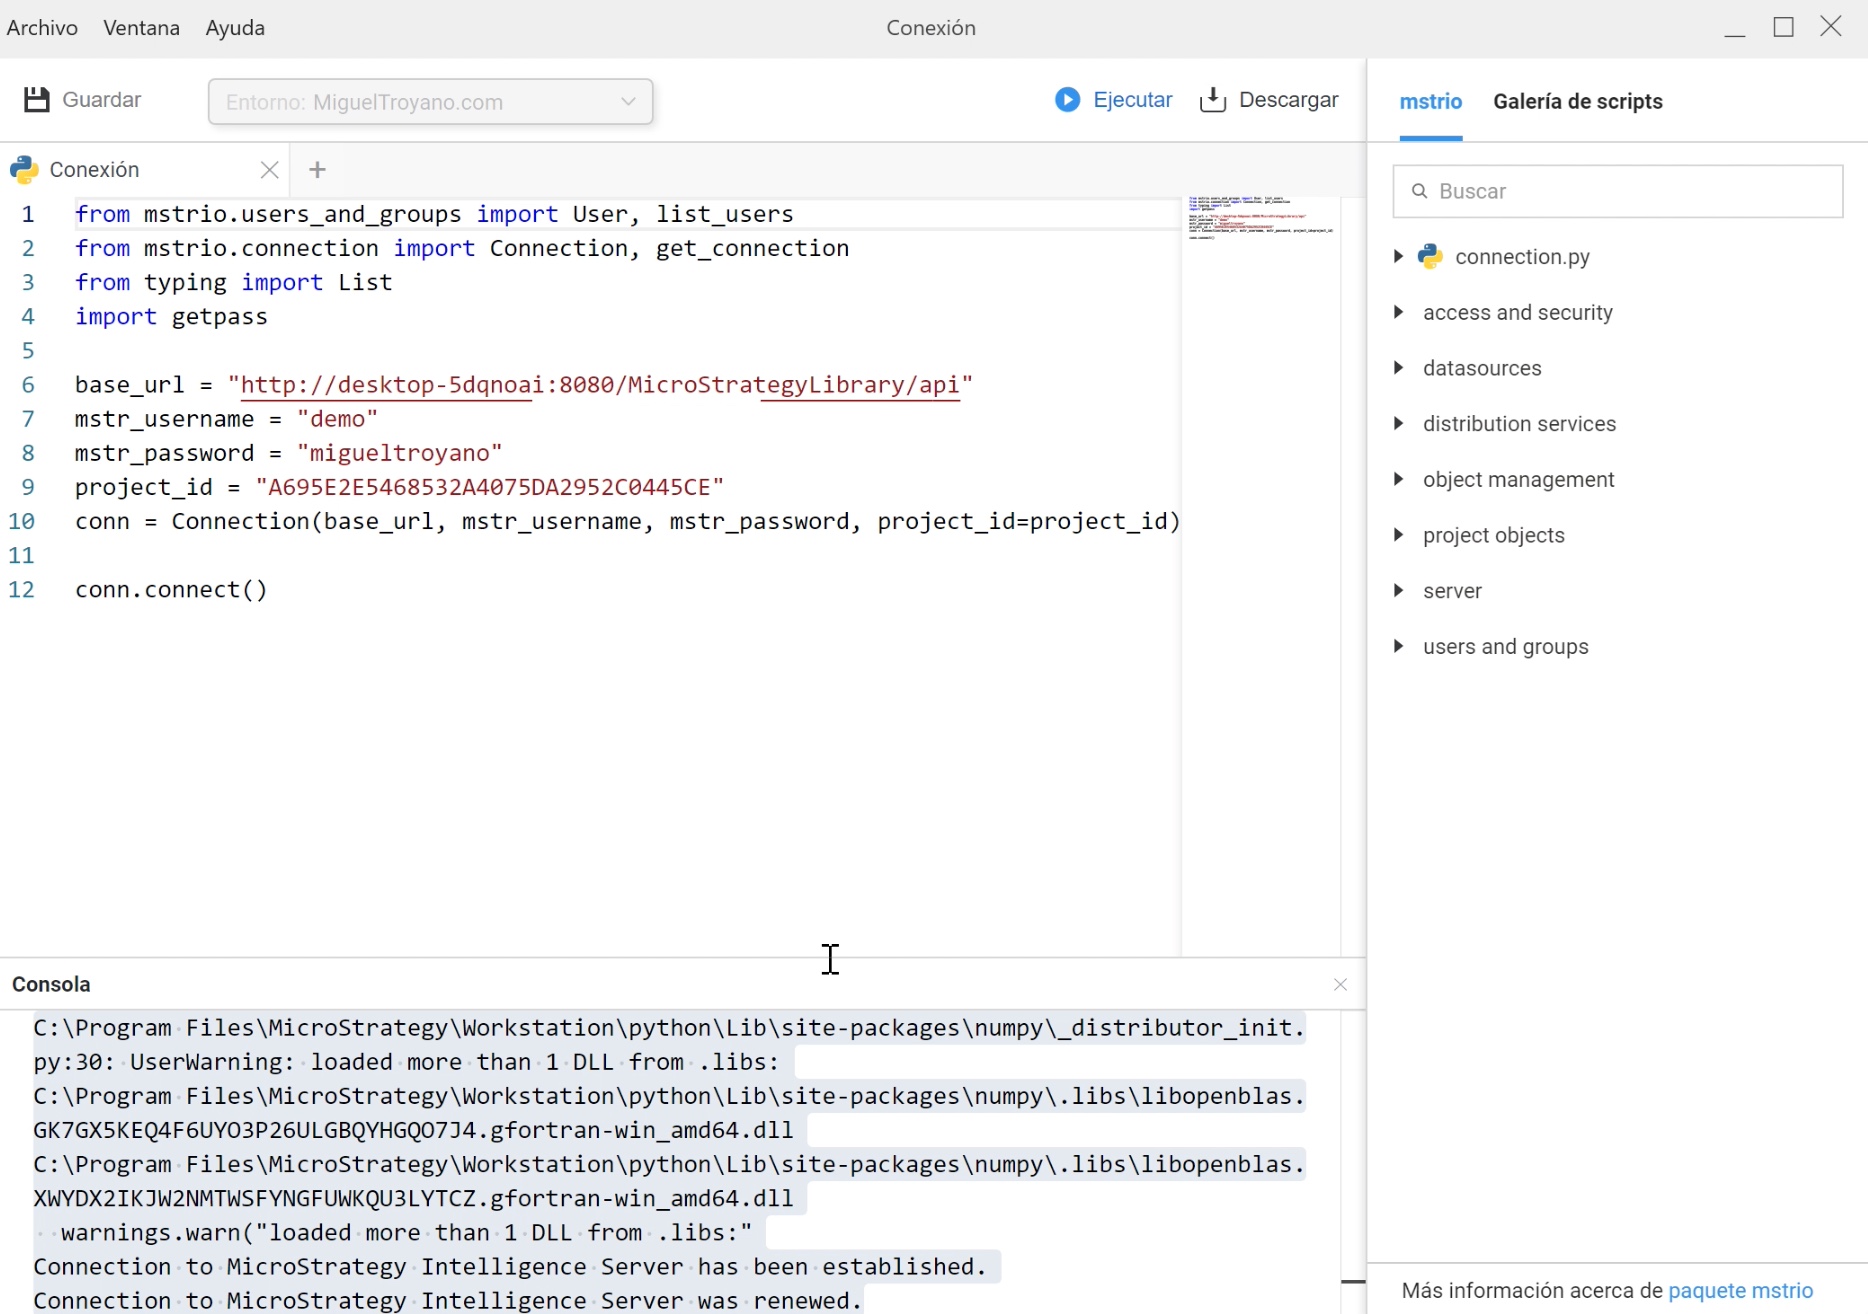Screen dimensions: 1868x1314
Task: Click the Descargar download icon
Action: pos(1212,100)
